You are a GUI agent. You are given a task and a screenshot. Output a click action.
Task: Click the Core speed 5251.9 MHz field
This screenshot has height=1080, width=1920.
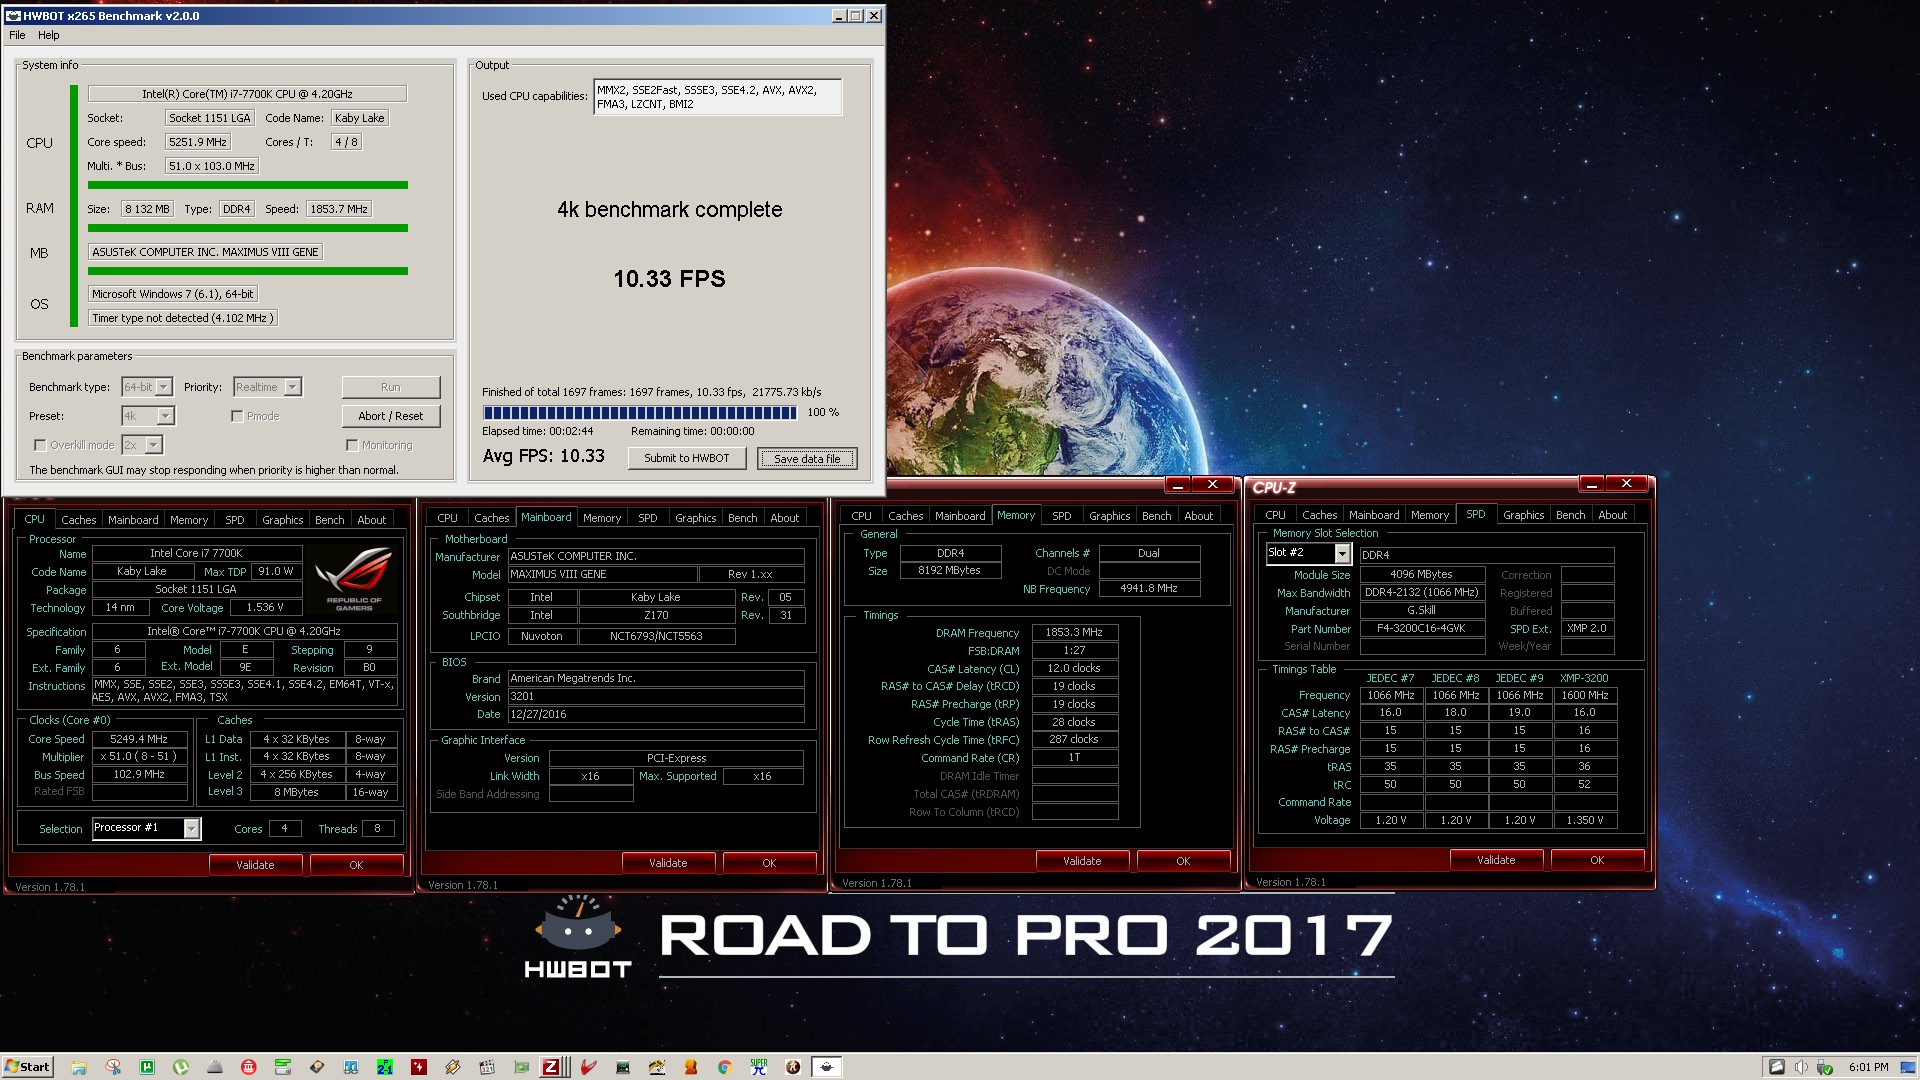click(198, 142)
